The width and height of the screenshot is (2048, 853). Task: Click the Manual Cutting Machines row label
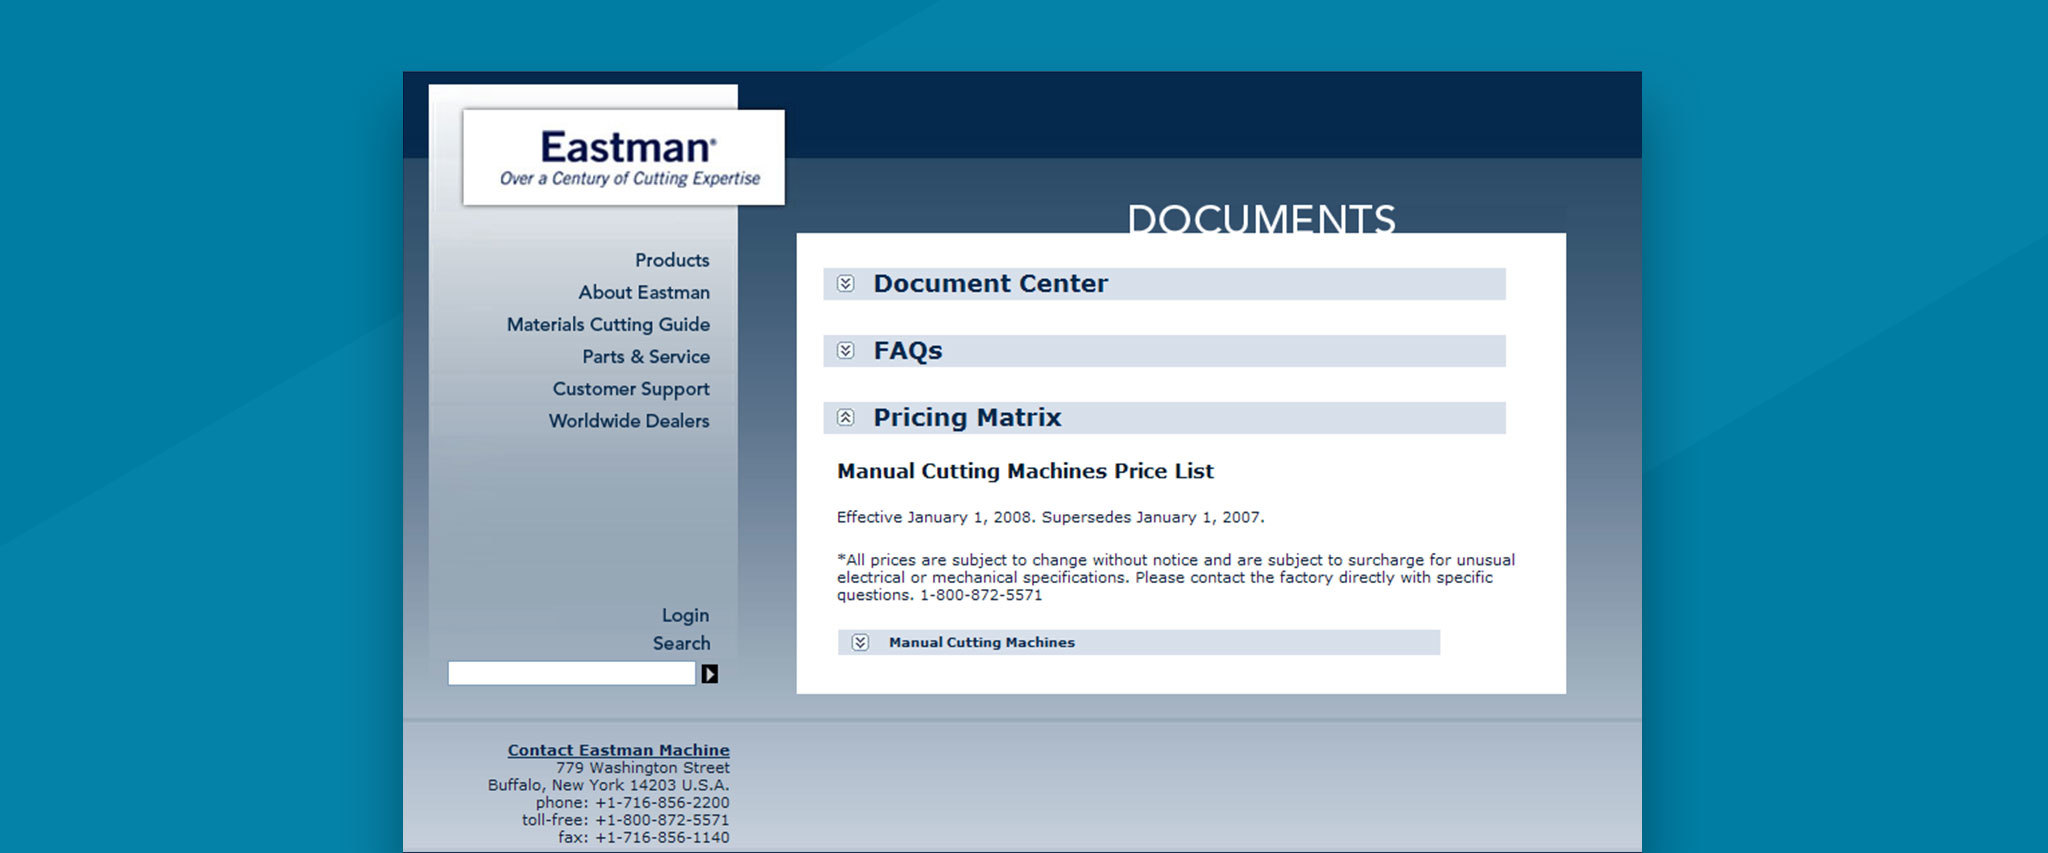982,643
